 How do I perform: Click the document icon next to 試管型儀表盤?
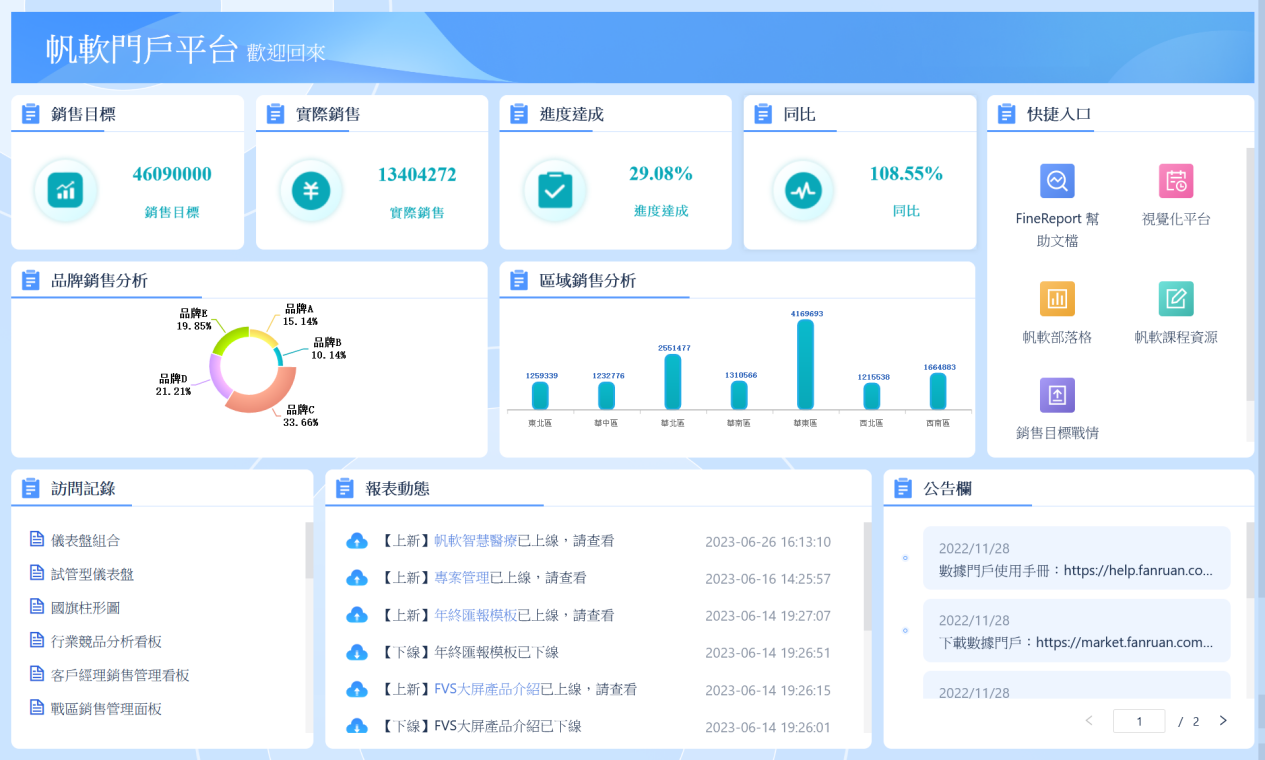coord(37,574)
